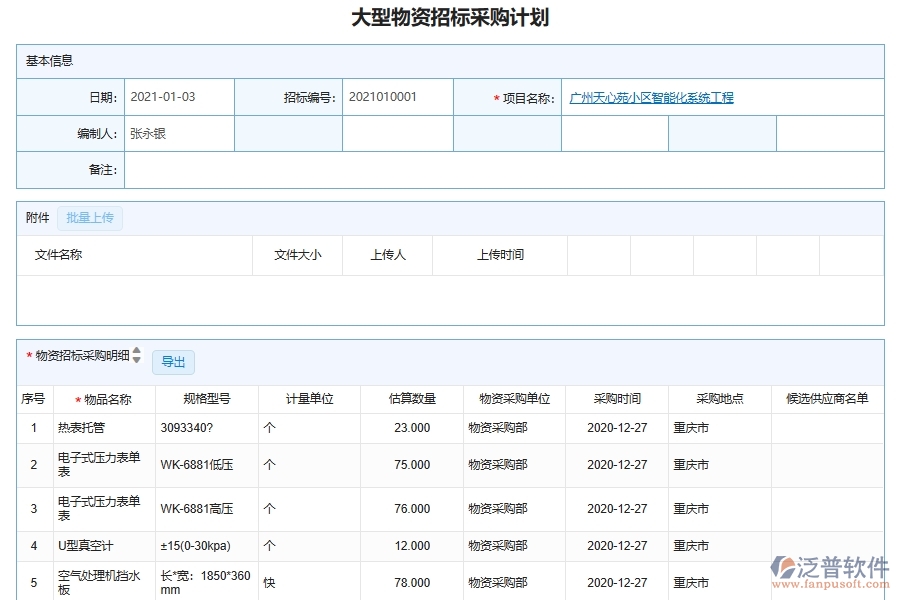Click the 估算数量 column header
The image size is (900, 600).
pyautogui.click(x=410, y=398)
